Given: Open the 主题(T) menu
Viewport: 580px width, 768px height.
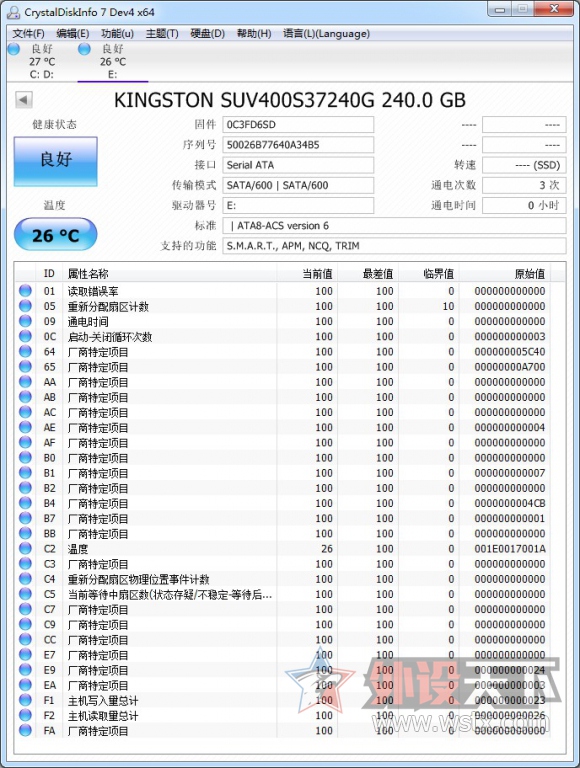Looking at the screenshot, I should pos(162,33).
